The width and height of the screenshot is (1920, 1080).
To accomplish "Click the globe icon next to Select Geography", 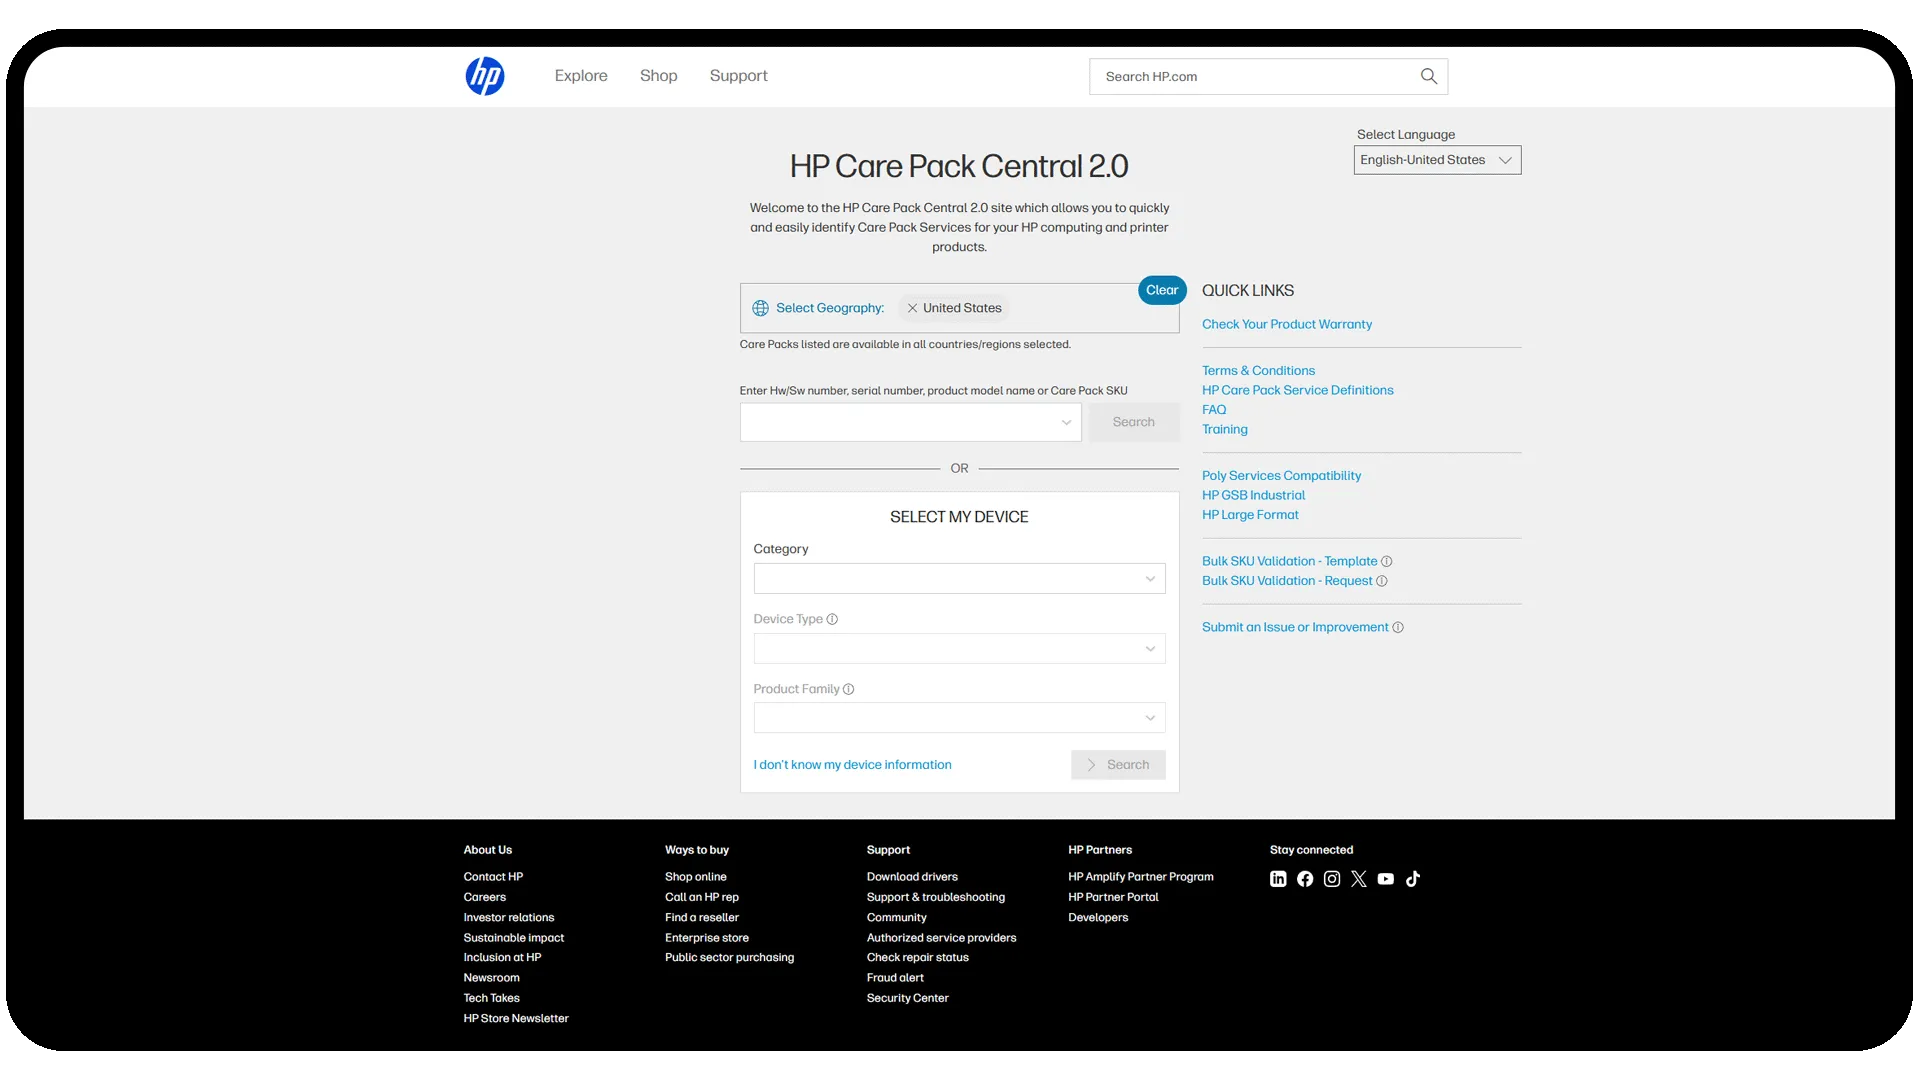I will pyautogui.click(x=760, y=308).
